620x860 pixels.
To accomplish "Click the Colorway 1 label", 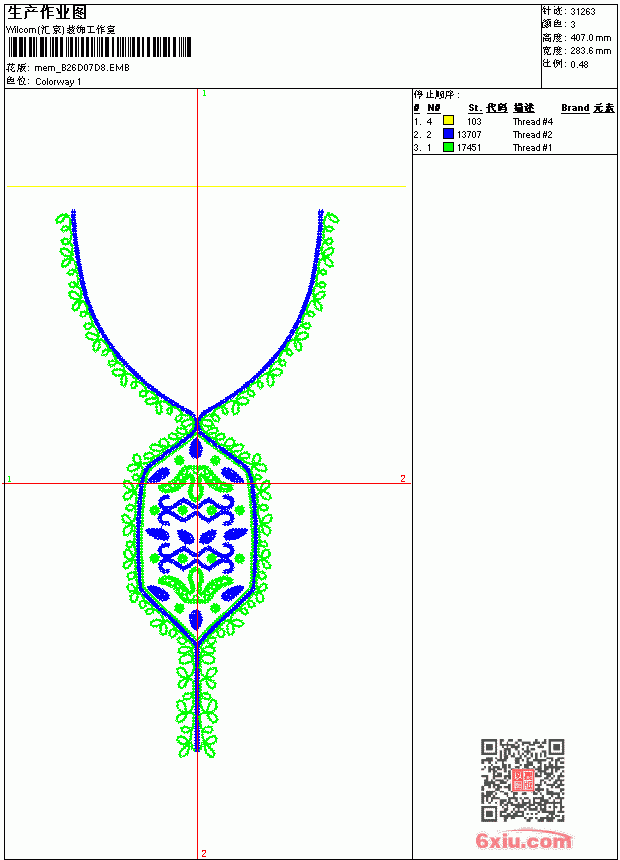I will [x=58, y=82].
